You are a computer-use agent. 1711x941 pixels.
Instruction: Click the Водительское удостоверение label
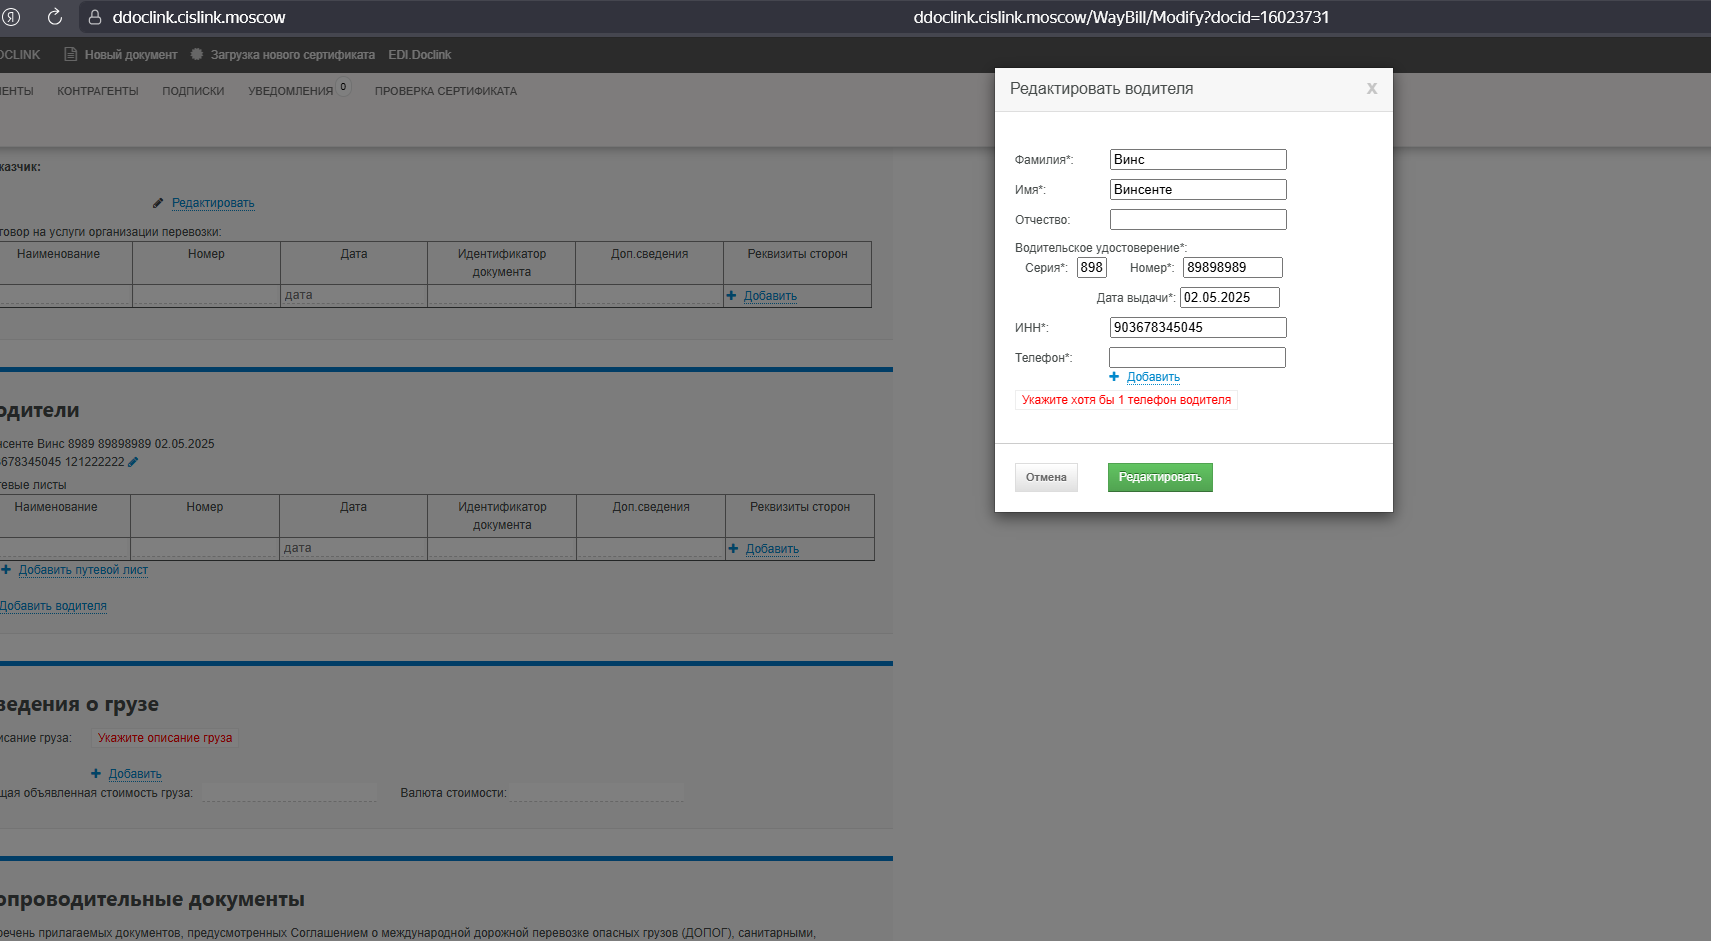[1101, 248]
